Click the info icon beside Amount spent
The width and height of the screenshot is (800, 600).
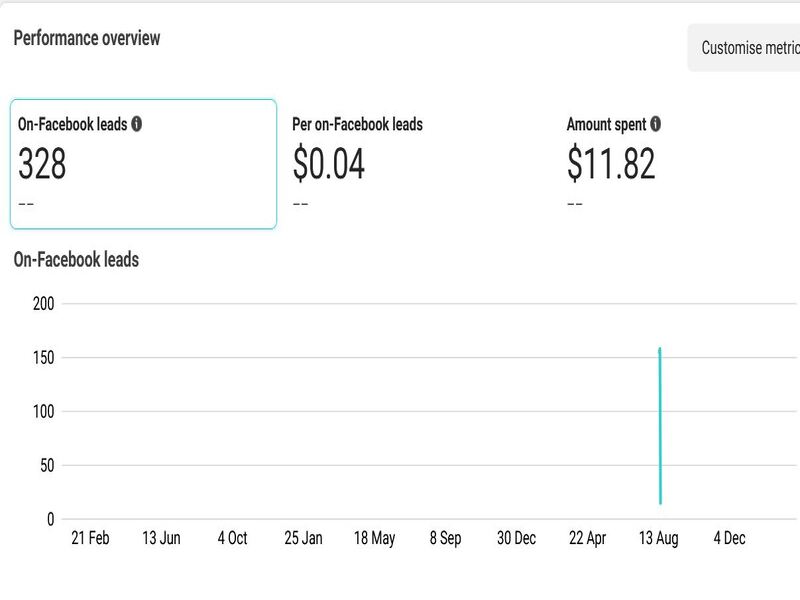tap(655, 125)
